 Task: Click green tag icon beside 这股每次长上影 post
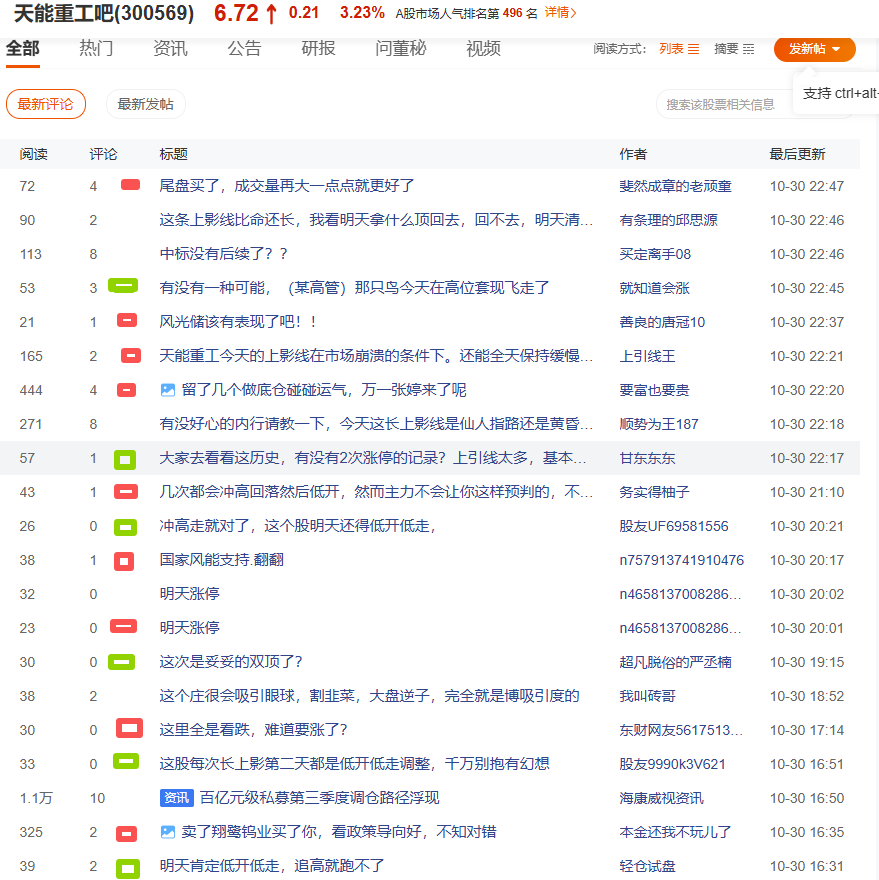[126, 761]
